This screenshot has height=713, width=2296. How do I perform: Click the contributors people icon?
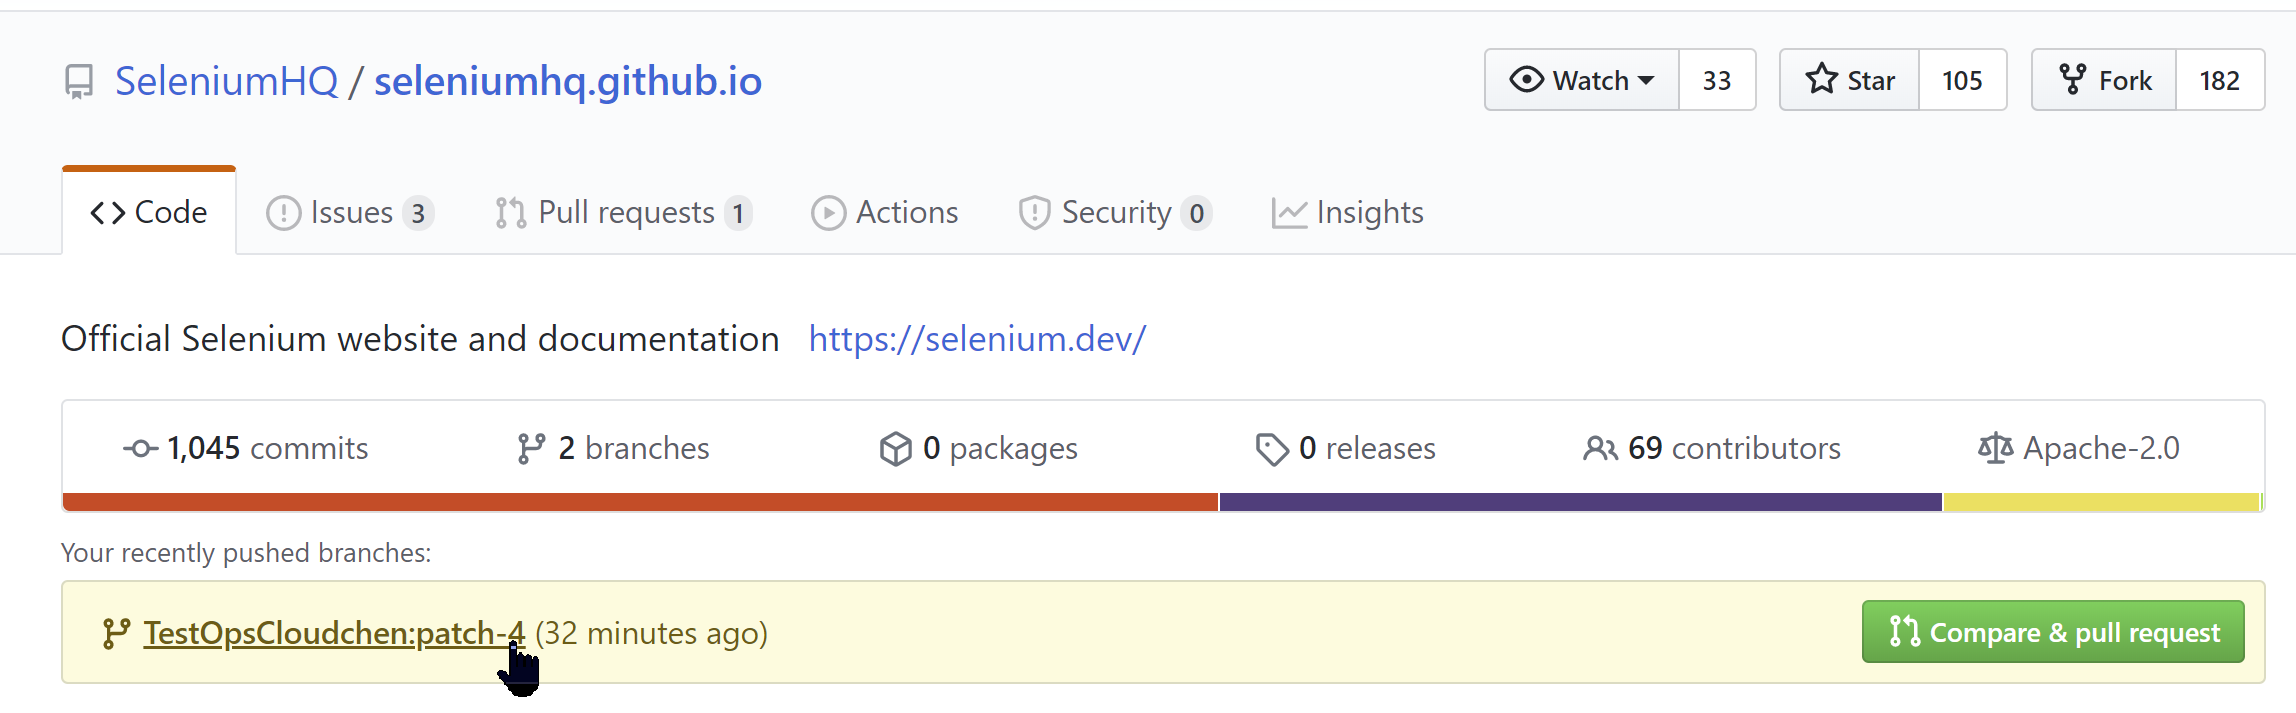(1599, 449)
